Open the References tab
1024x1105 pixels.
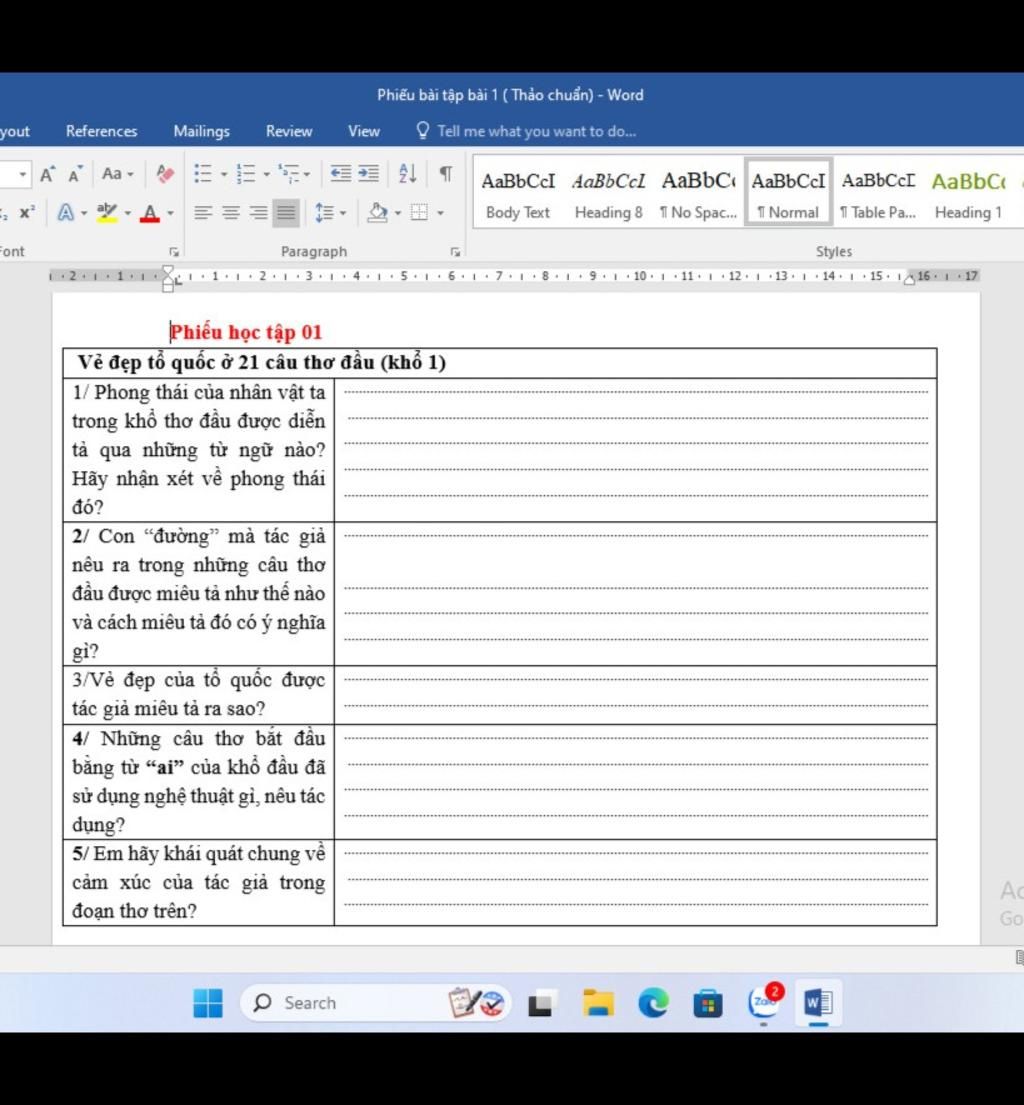[x=101, y=131]
